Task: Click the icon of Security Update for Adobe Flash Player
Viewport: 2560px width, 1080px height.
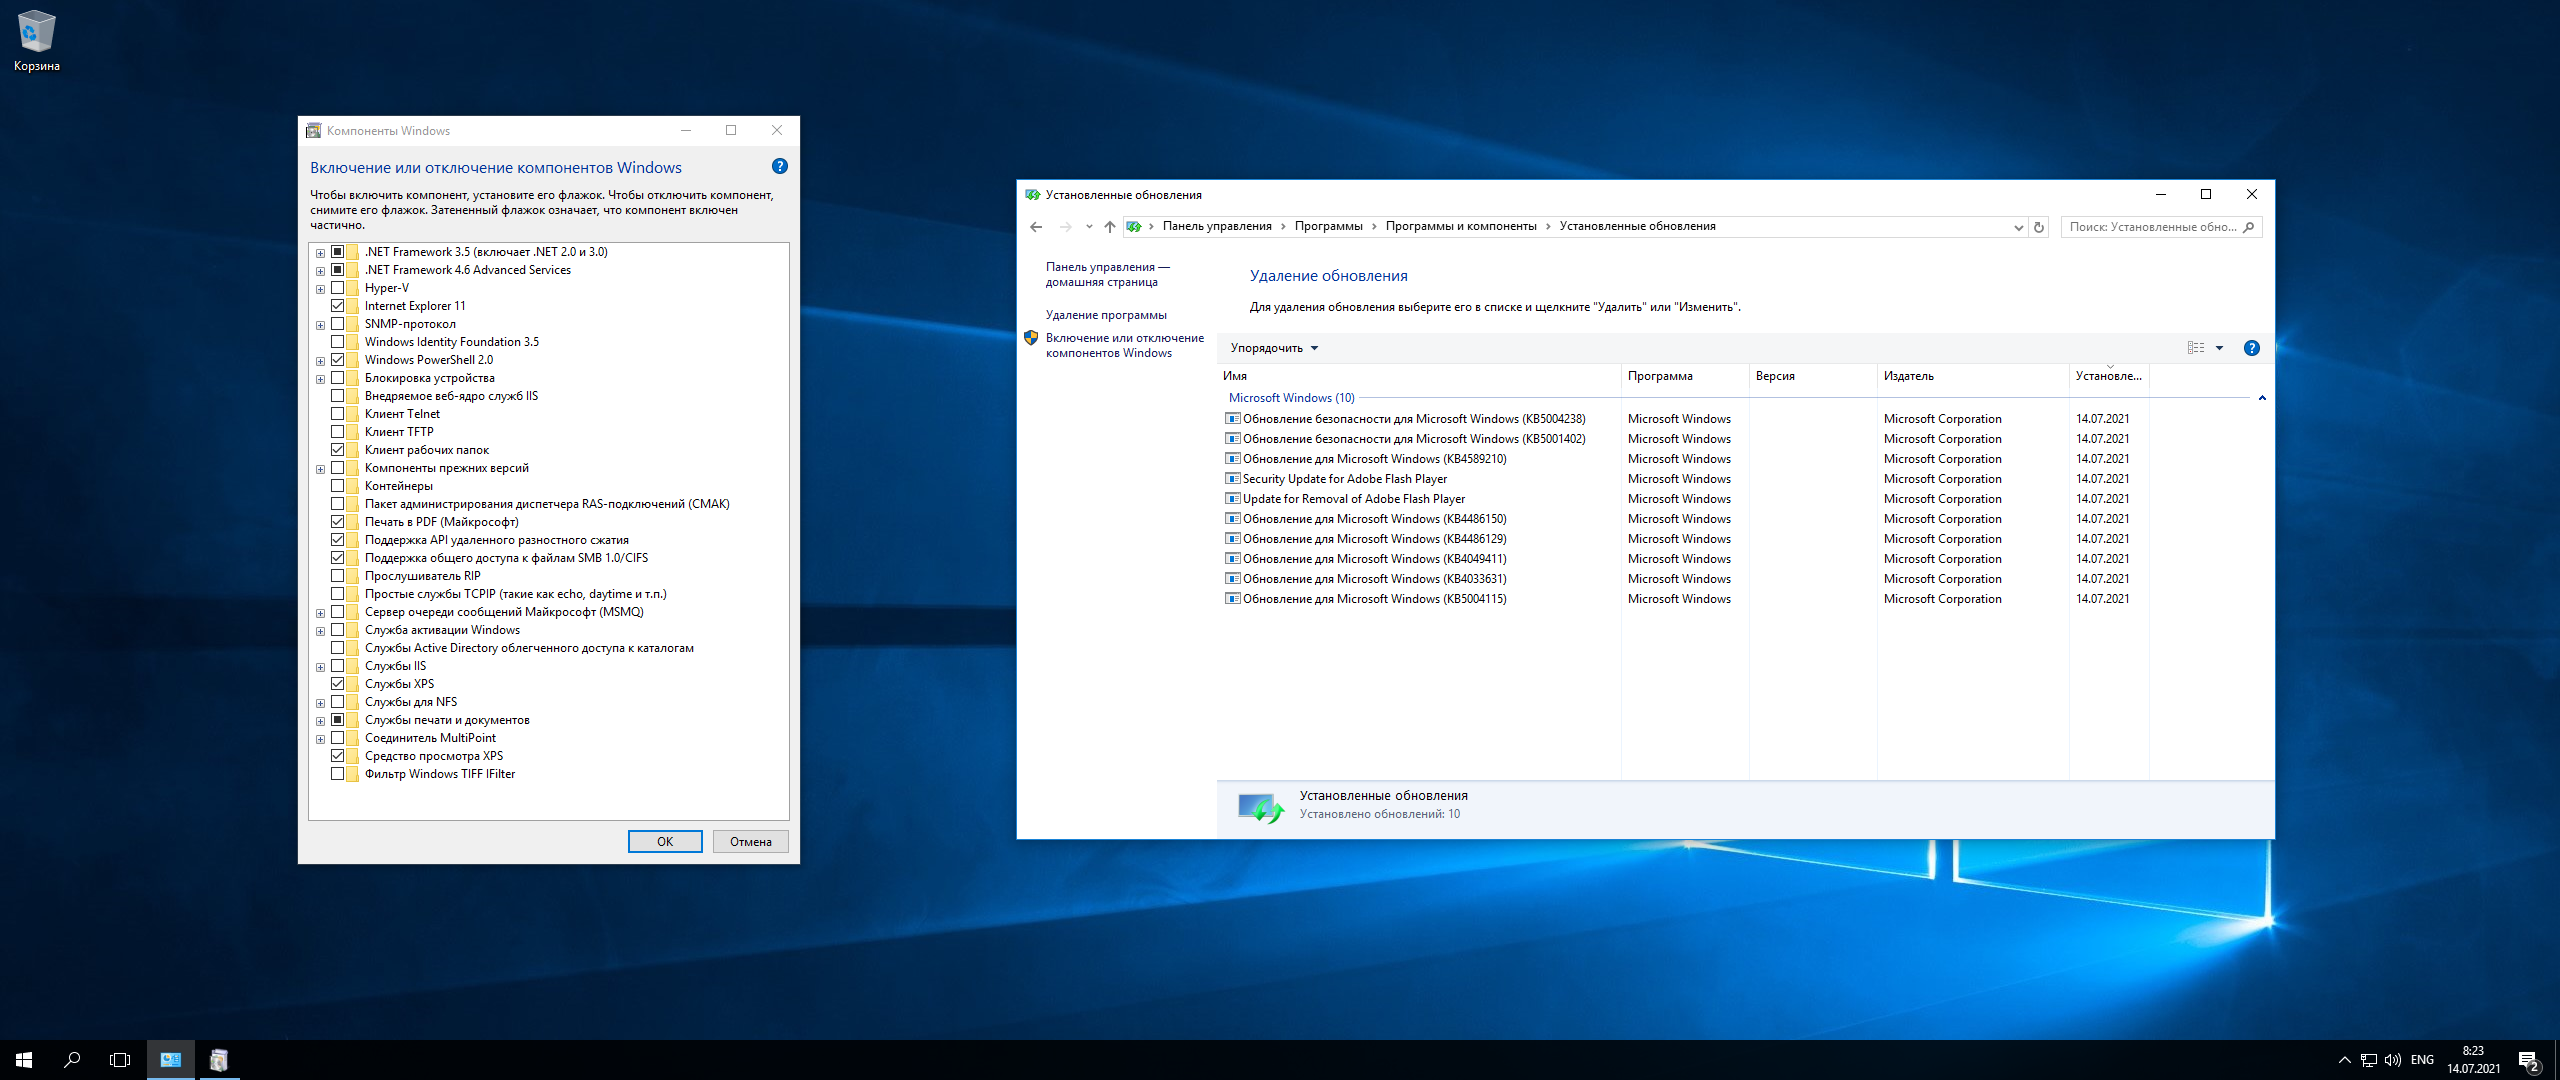Action: (x=1233, y=479)
